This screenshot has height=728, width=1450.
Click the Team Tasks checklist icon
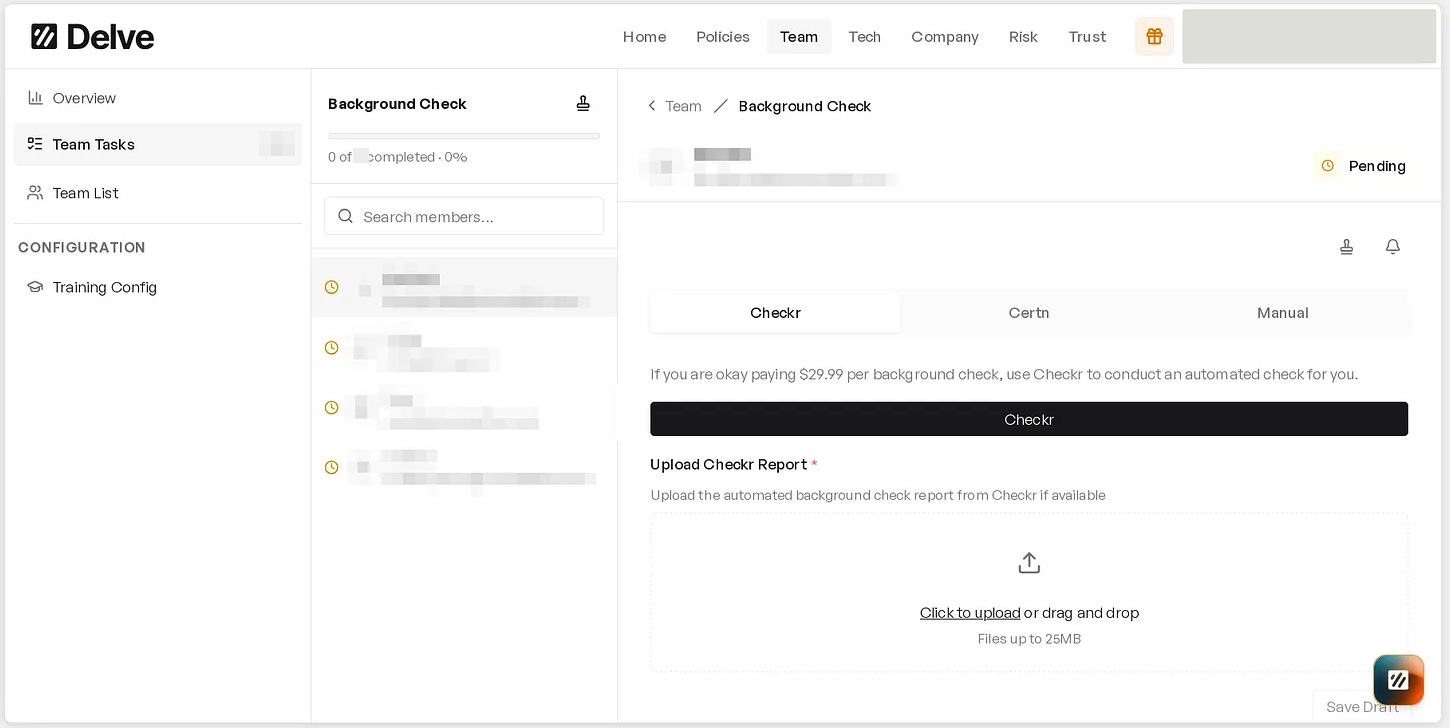tap(35, 144)
